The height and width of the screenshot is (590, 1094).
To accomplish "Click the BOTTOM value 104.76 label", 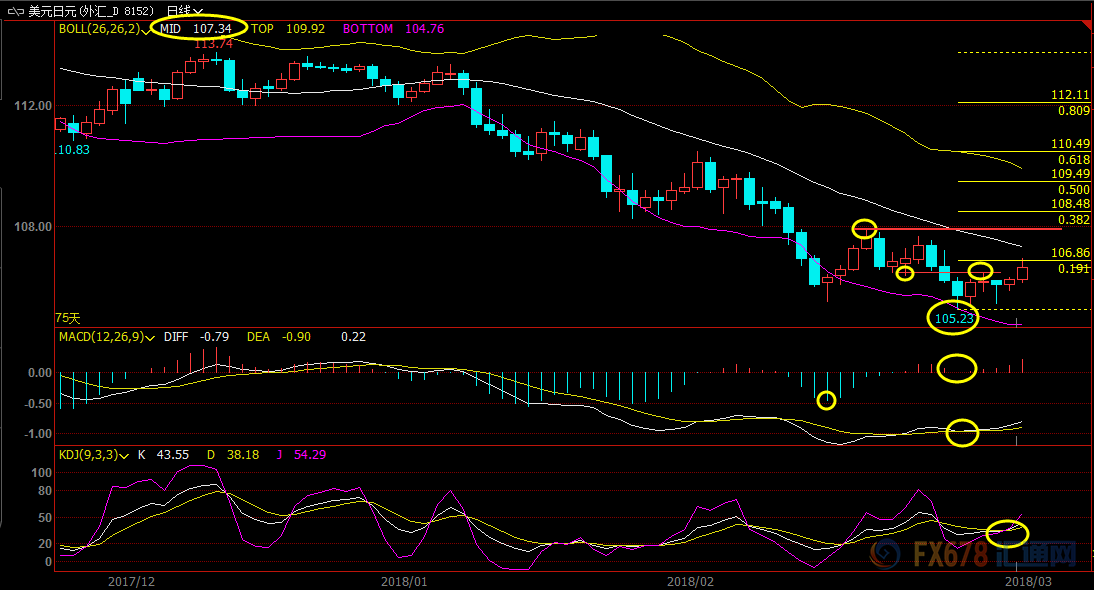I will click(425, 29).
